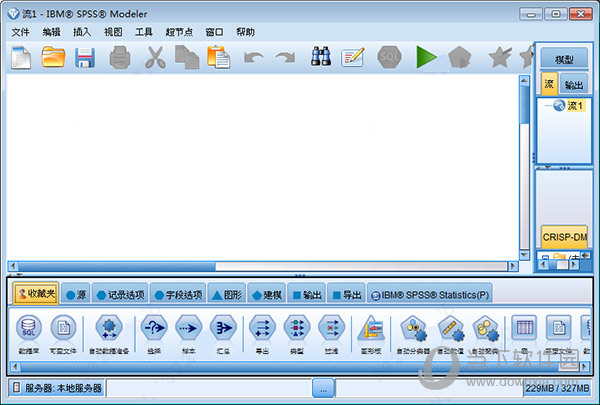Click the Print toolbar icon
This screenshot has height=405, width=600.
(x=120, y=58)
